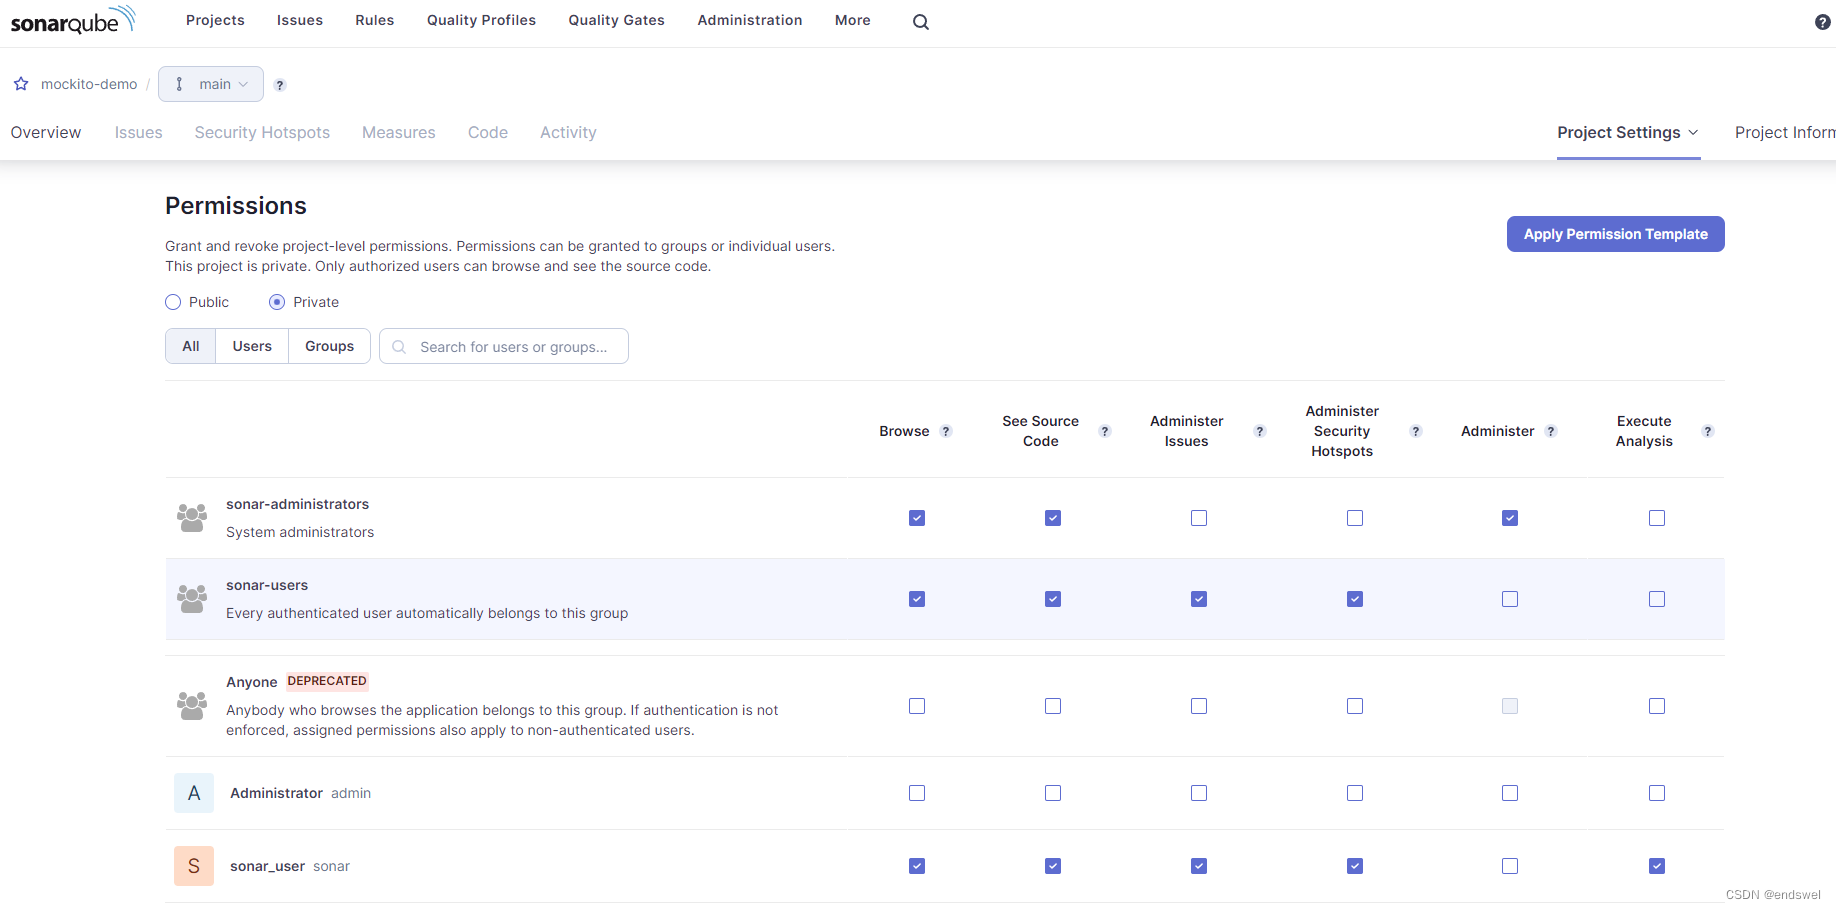Screen dimensions: 1836x909
Task: Click Apply Permission Template button
Action: point(1616,234)
